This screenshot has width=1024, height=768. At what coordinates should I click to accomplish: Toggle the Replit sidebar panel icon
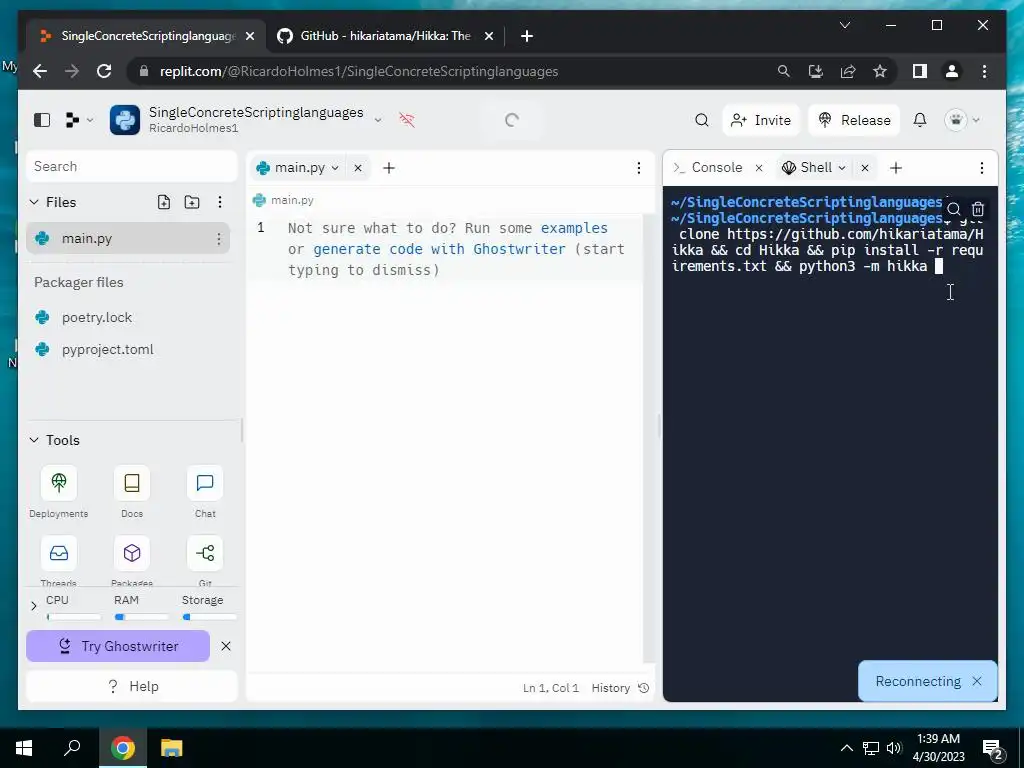tap(42, 120)
